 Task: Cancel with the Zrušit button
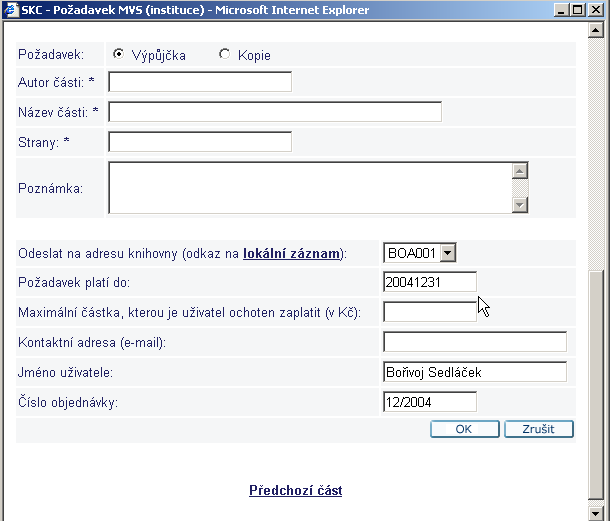[539, 429]
